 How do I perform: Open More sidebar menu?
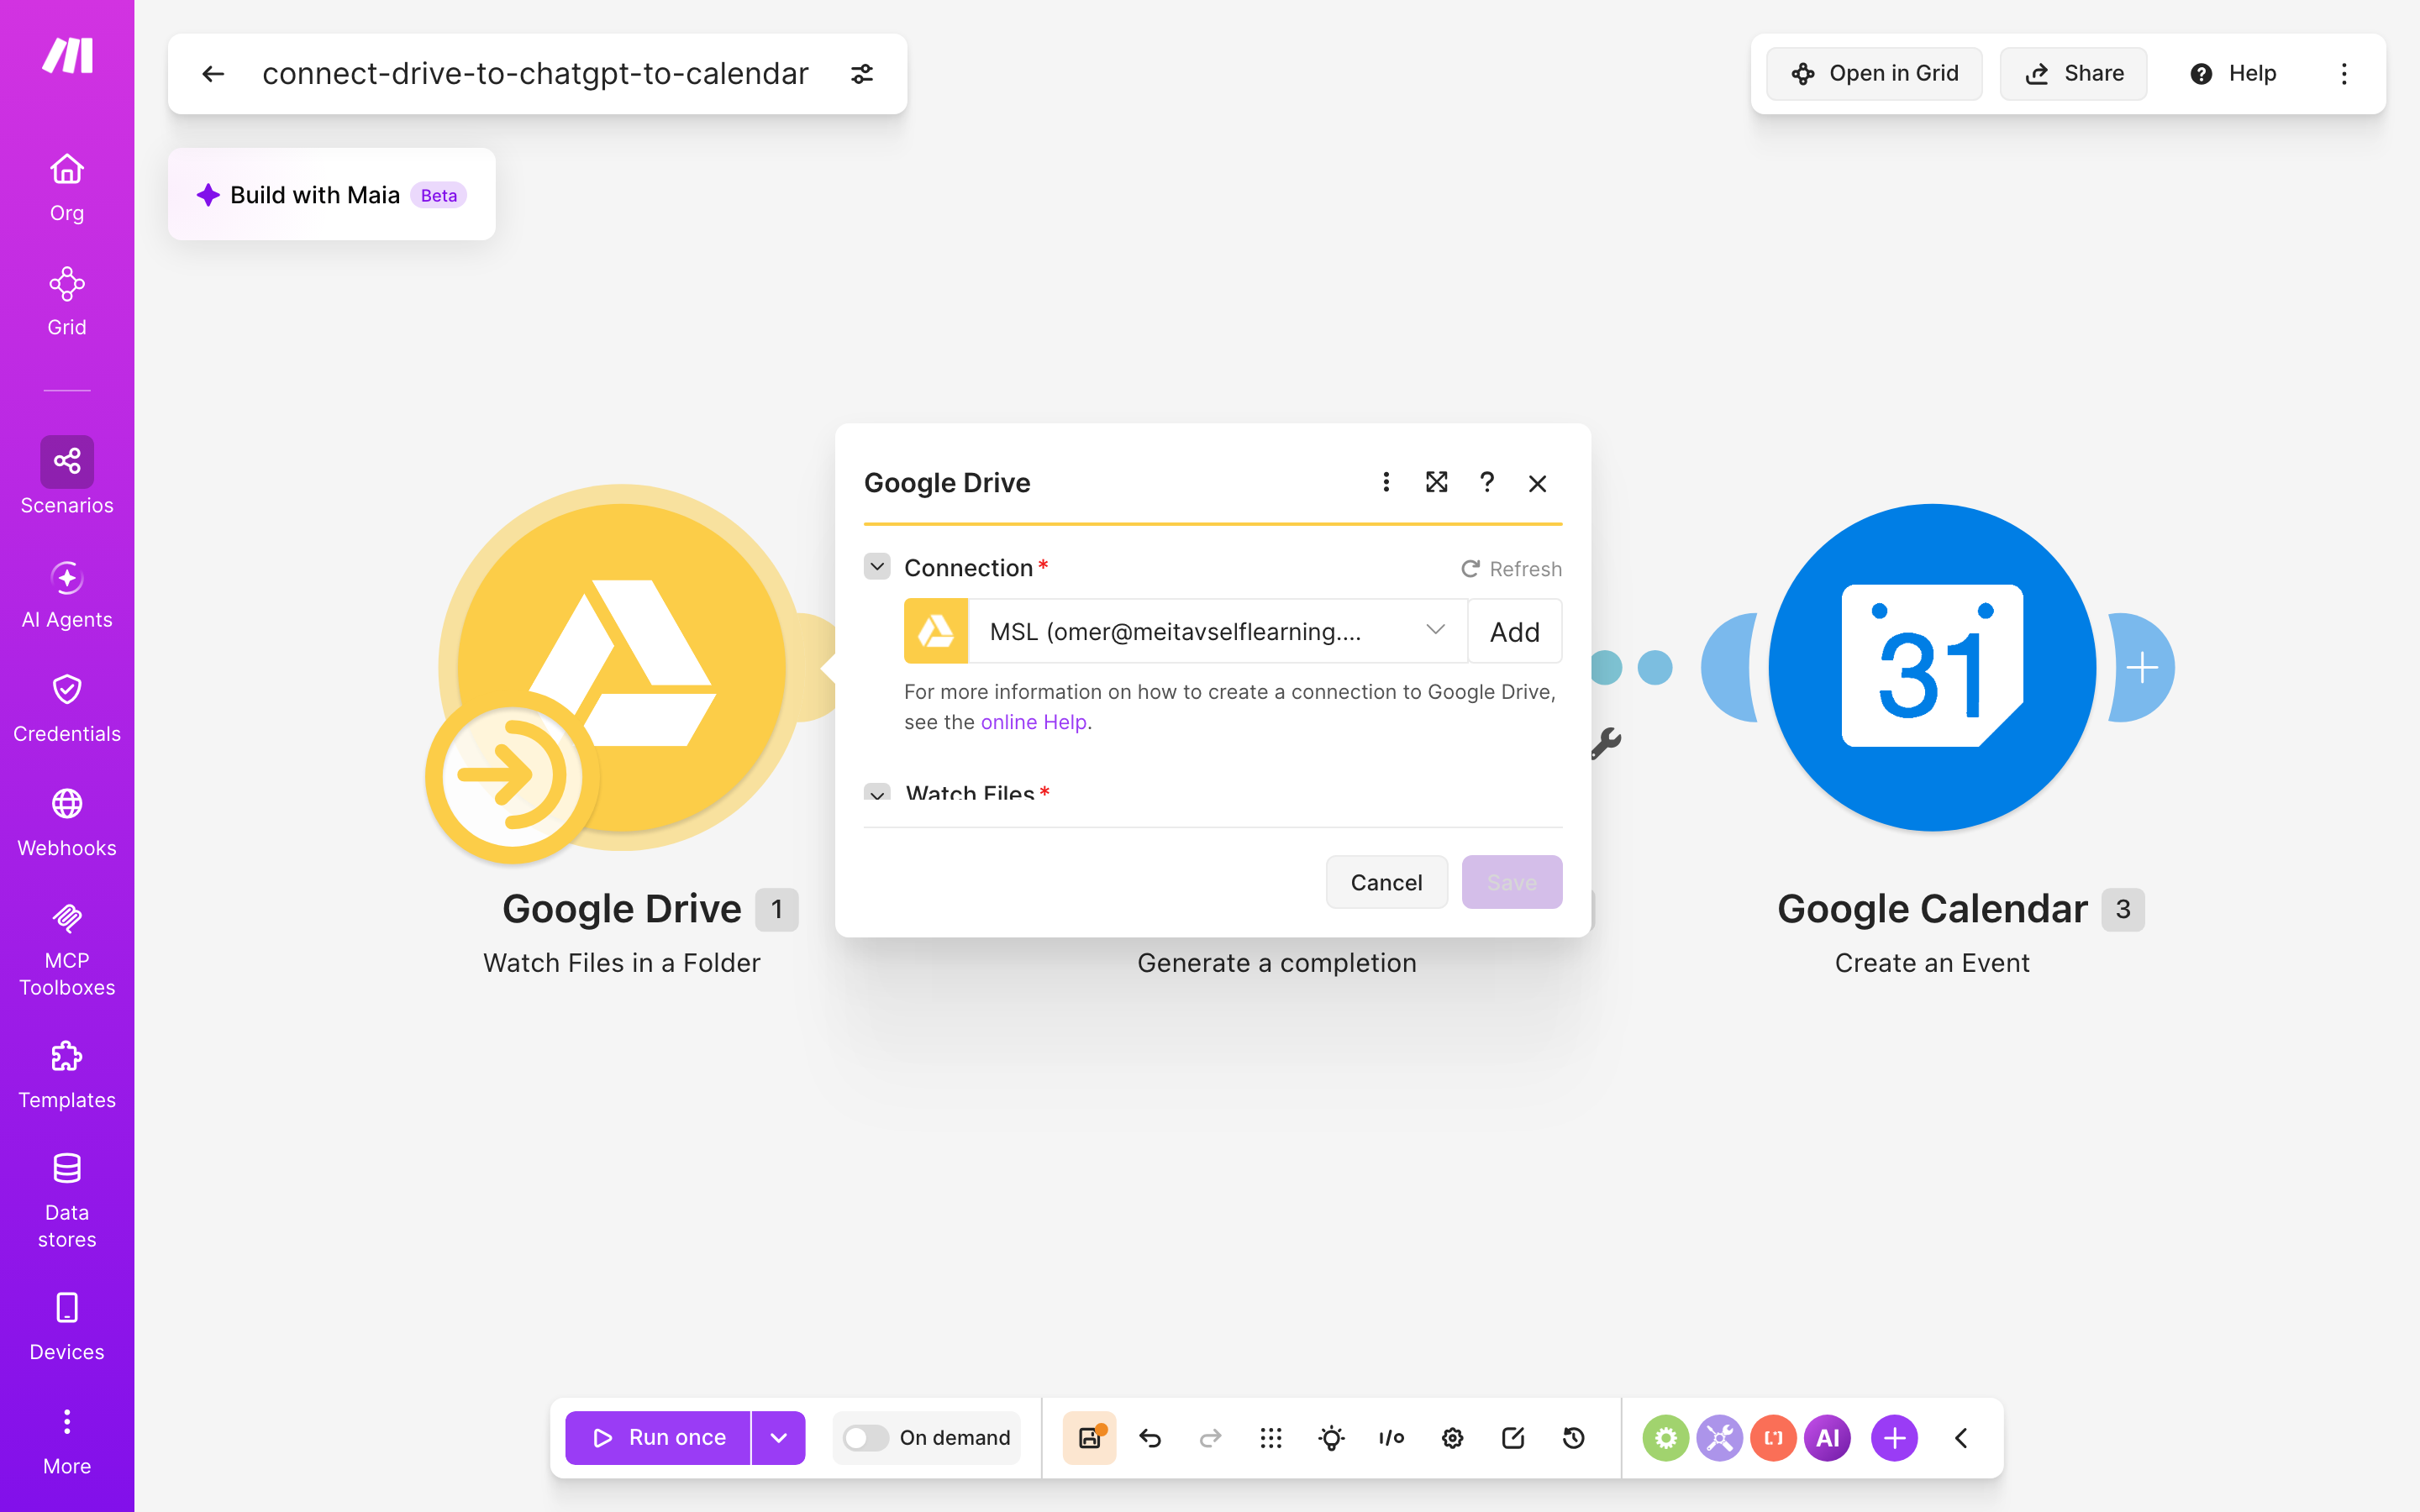(67, 1442)
